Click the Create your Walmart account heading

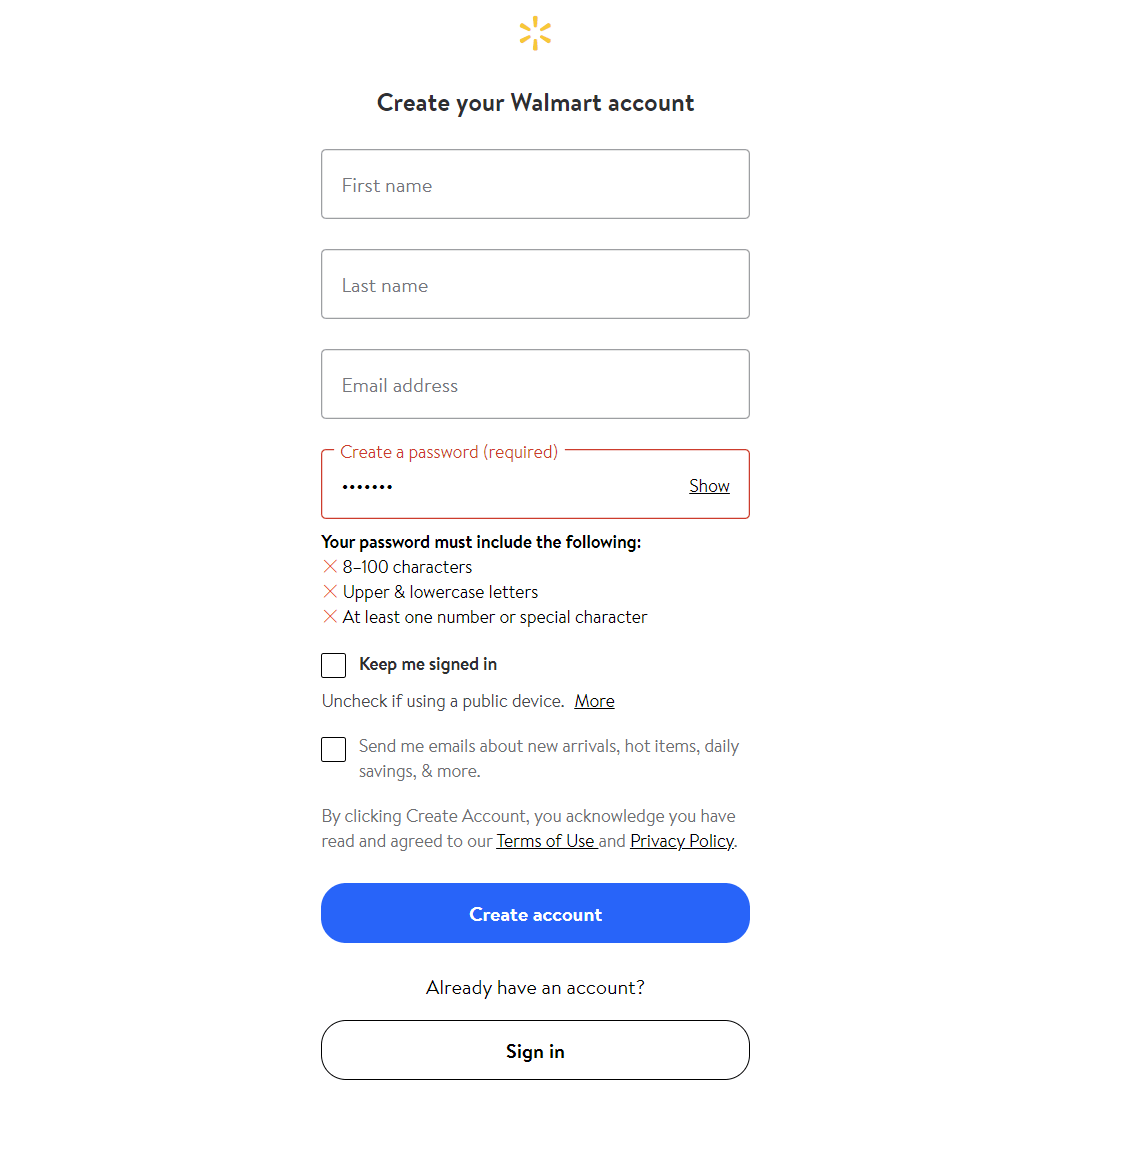pyautogui.click(x=535, y=103)
